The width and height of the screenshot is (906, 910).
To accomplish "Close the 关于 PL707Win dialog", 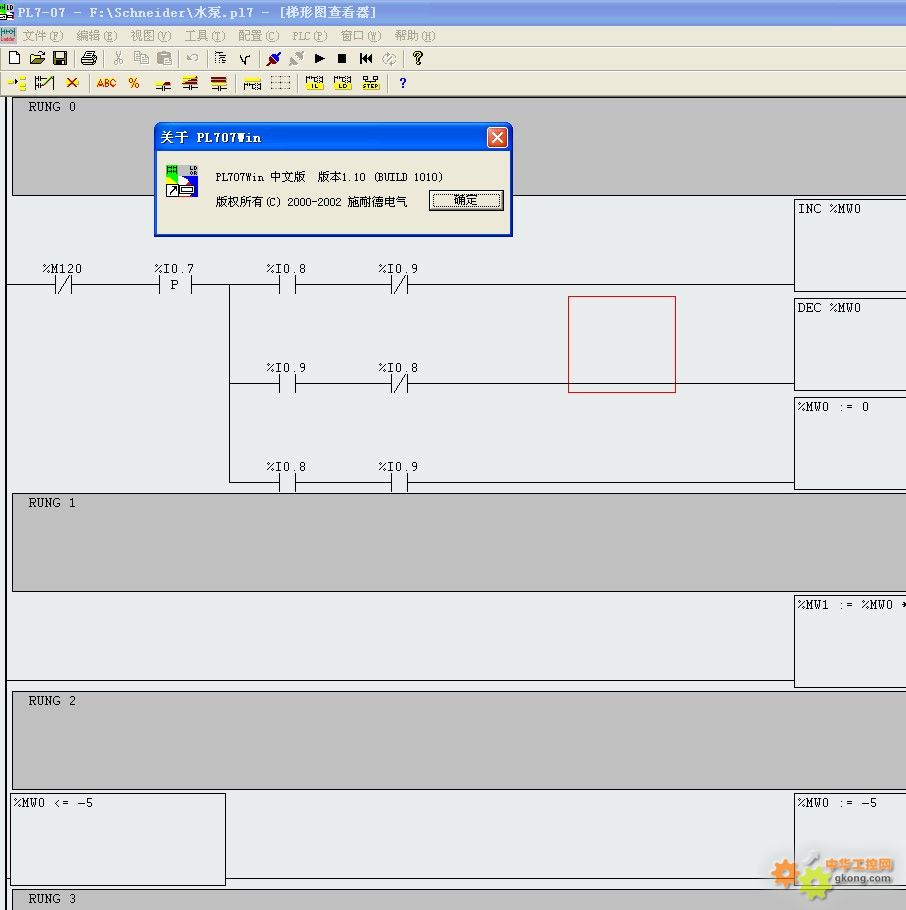I will click(497, 138).
